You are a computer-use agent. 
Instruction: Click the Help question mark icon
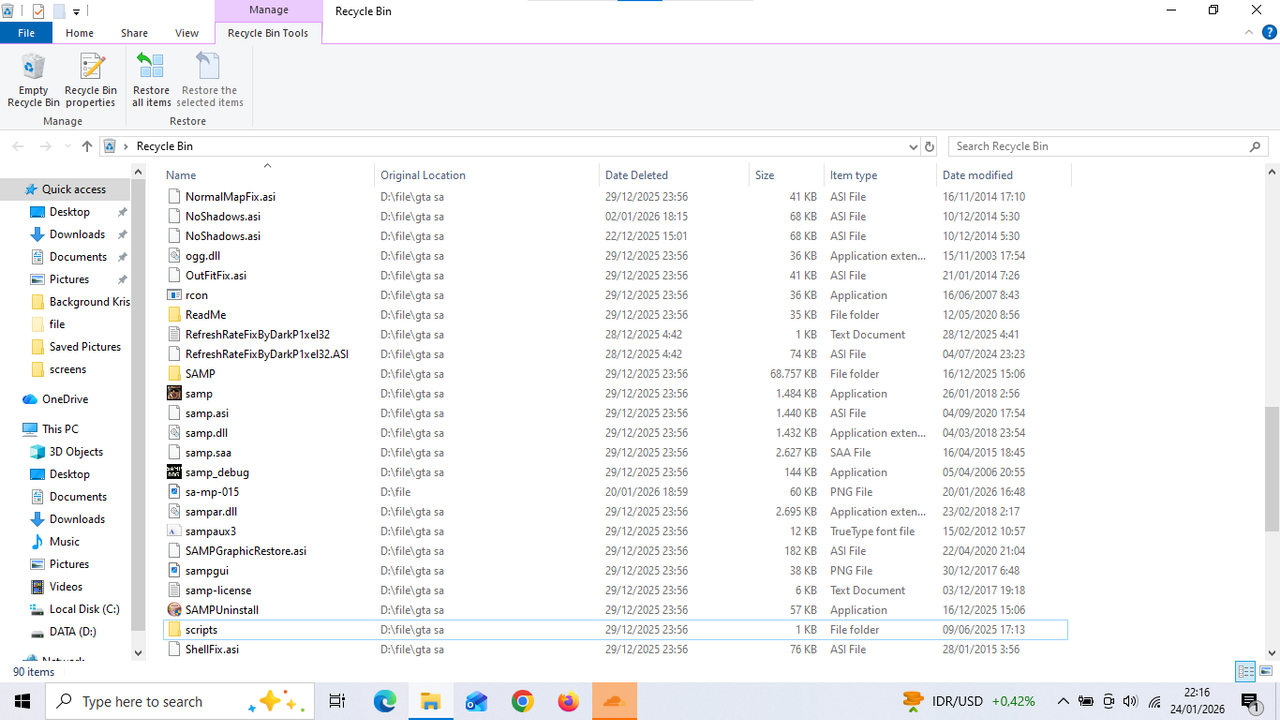[1270, 33]
